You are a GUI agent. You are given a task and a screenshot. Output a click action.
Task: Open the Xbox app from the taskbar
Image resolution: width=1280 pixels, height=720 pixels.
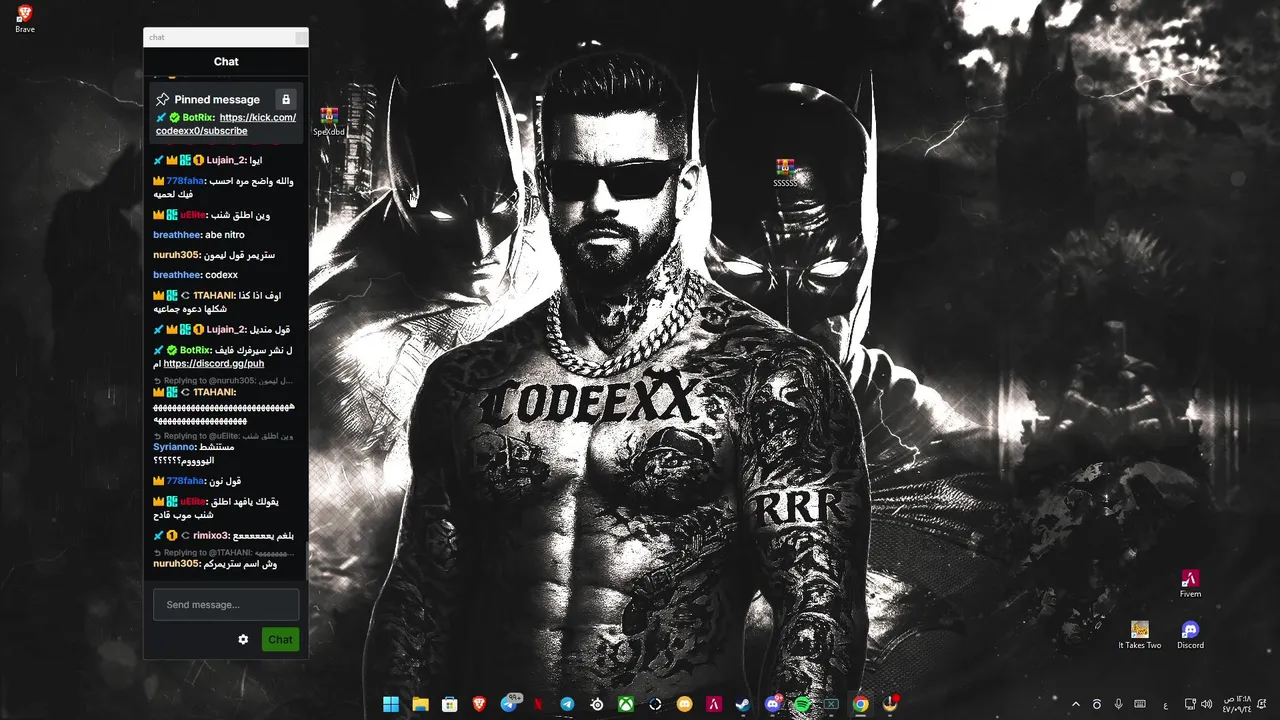pyautogui.click(x=626, y=704)
